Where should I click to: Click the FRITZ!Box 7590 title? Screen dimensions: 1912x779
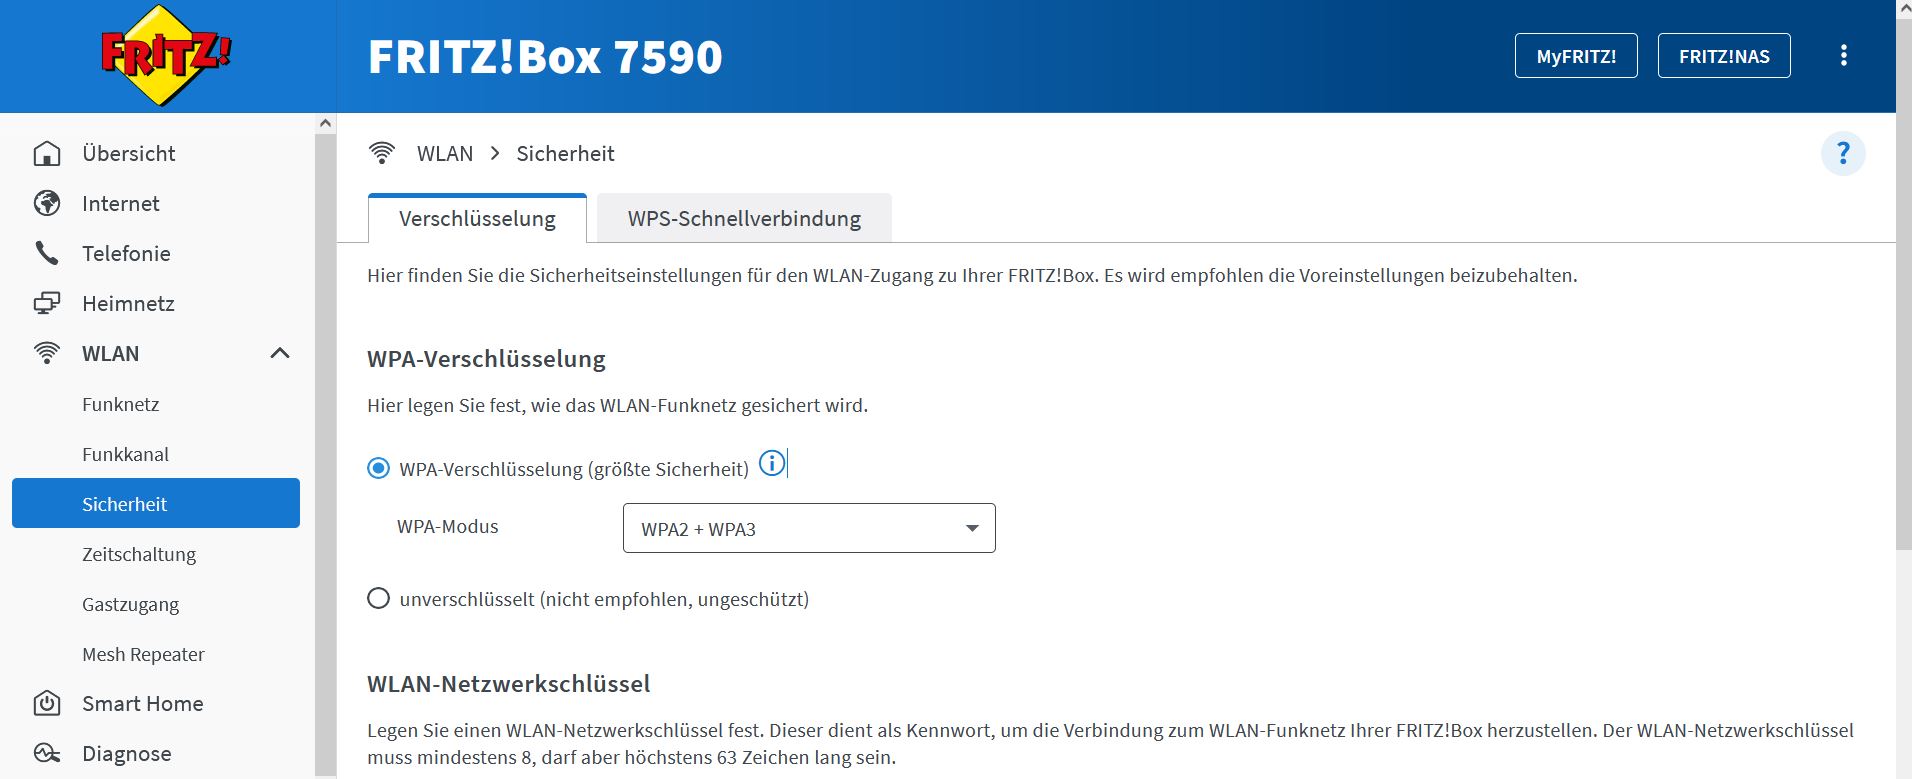545,57
